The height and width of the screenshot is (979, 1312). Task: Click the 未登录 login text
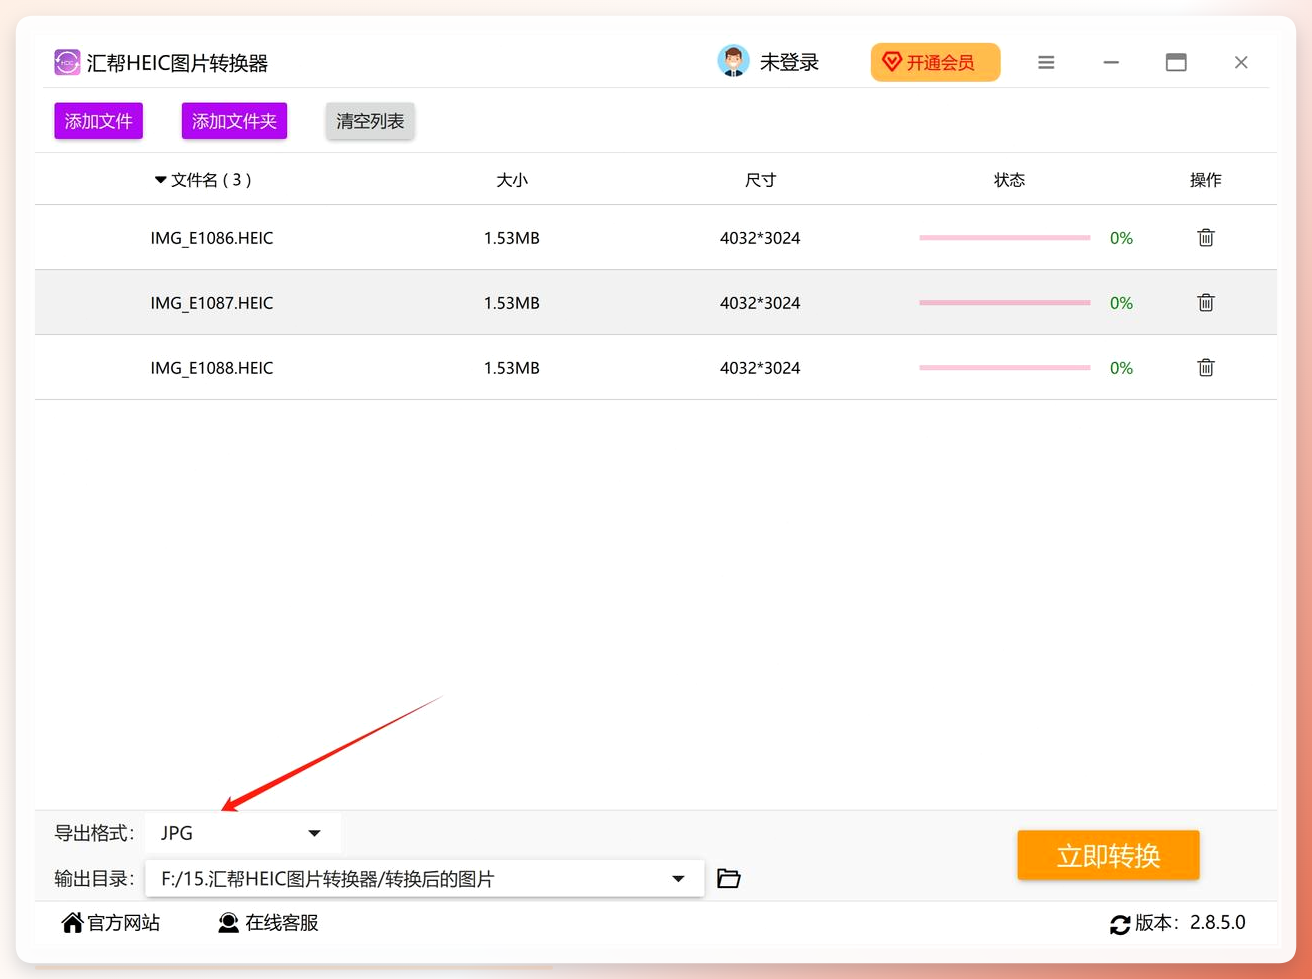[x=789, y=62]
